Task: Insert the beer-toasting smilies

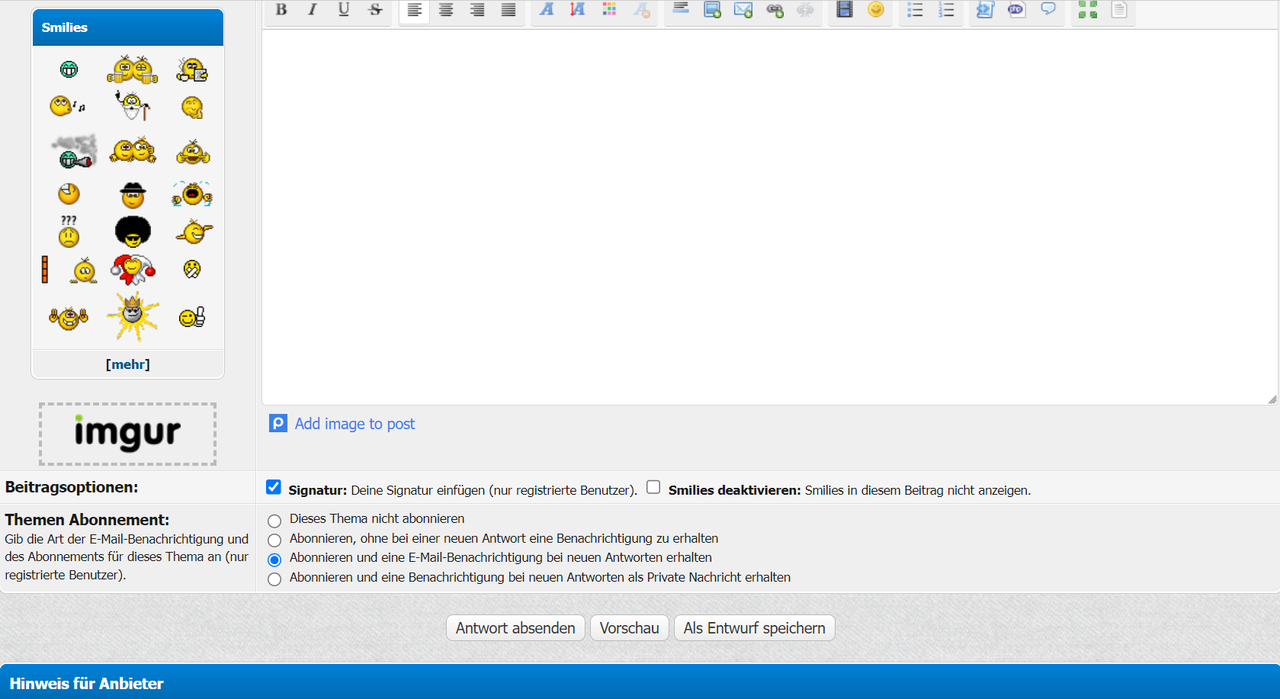Action: coord(132,69)
